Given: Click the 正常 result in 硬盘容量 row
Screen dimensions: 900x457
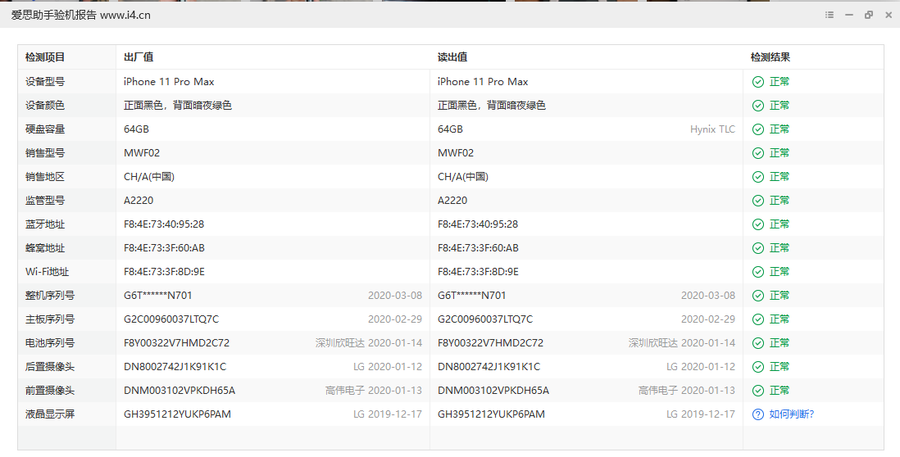Looking at the screenshot, I should (x=779, y=129).
